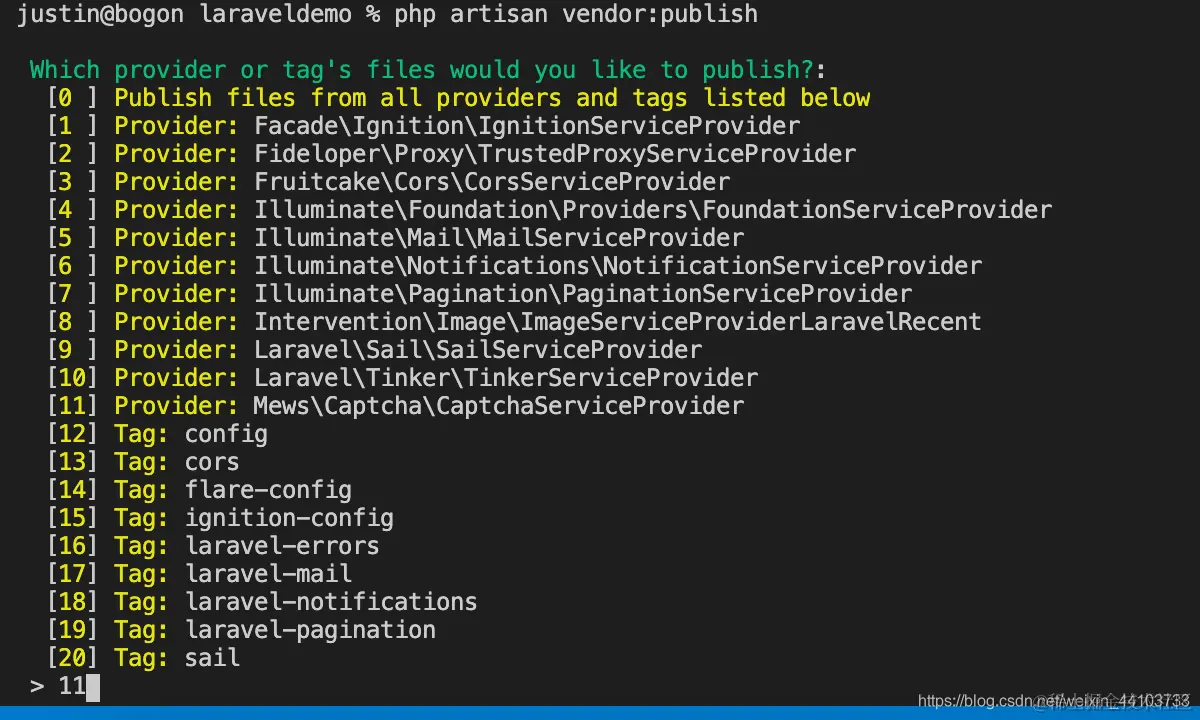The width and height of the screenshot is (1200, 720).
Task: Click the 'Tag: flare-config' line
Action: point(199,490)
